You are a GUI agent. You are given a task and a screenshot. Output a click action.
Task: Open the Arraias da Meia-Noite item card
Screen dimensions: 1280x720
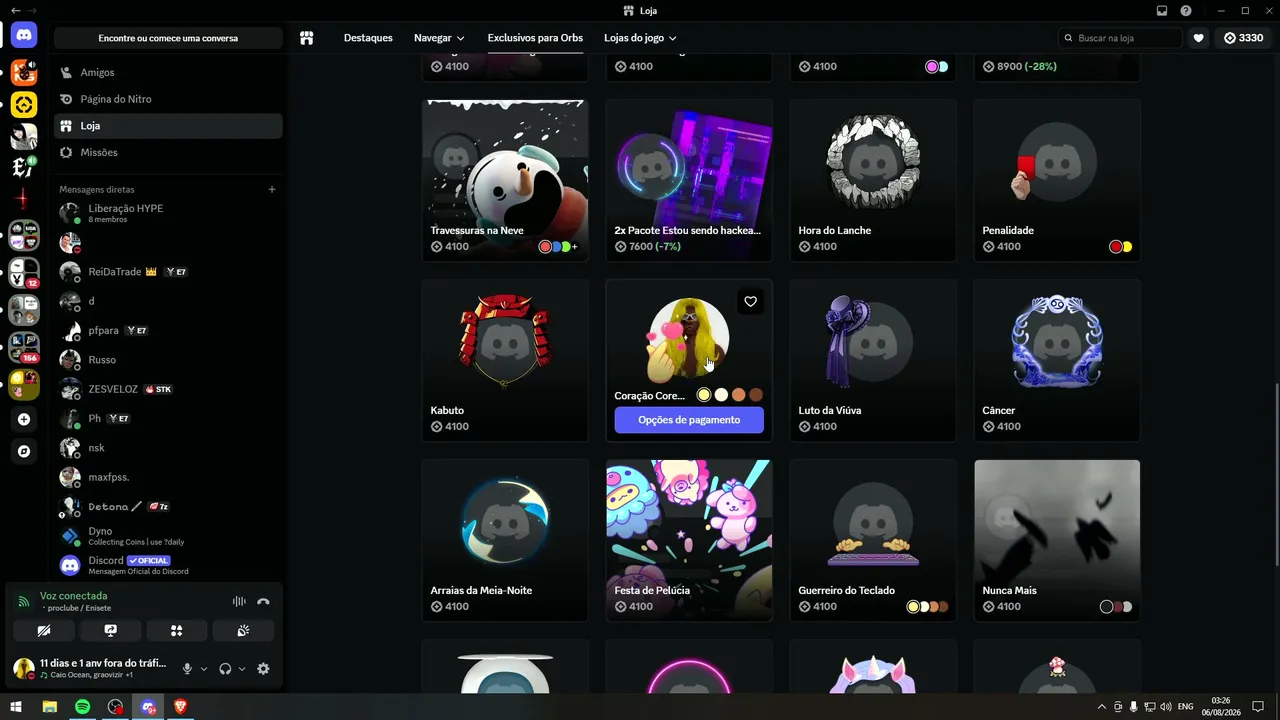505,540
